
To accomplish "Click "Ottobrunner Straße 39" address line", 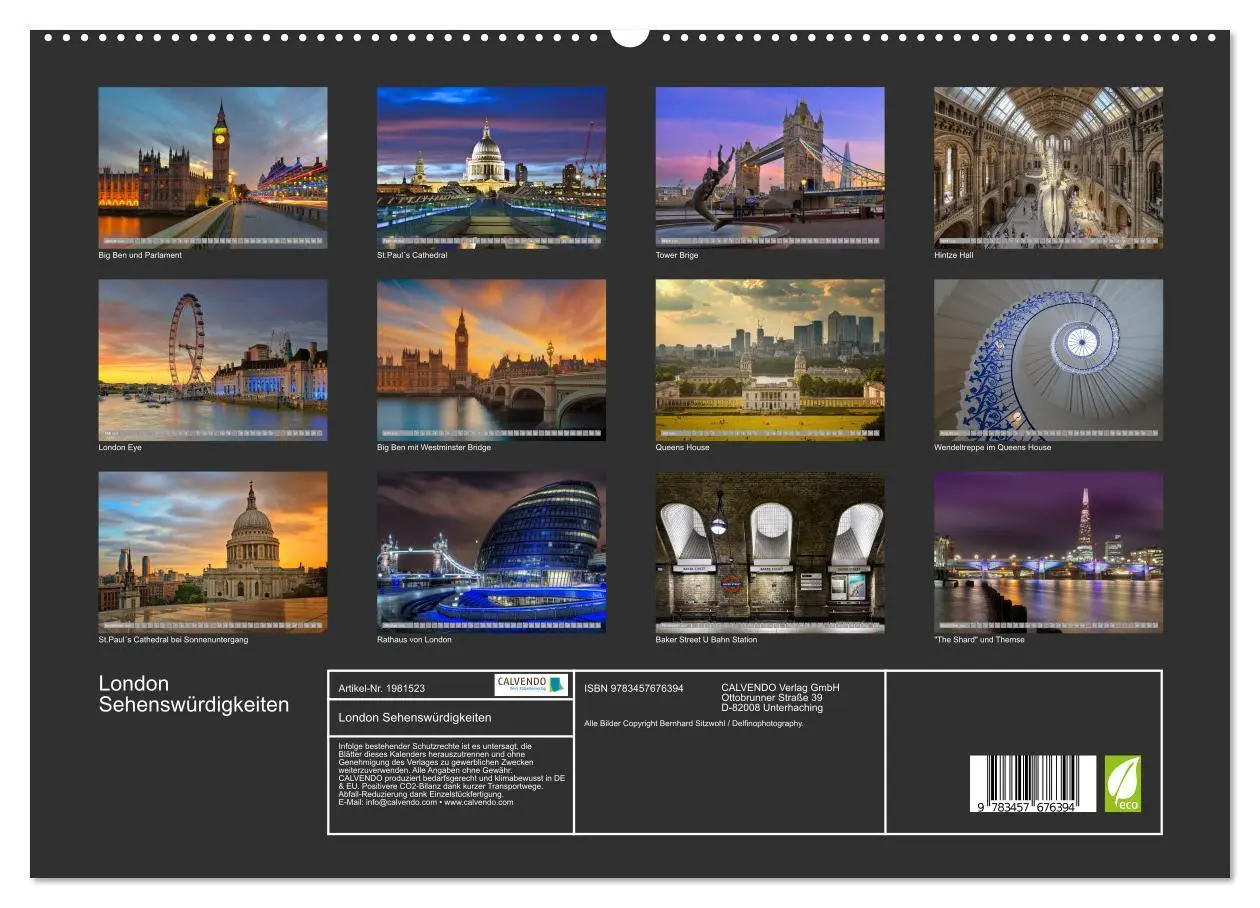I will point(772,698).
